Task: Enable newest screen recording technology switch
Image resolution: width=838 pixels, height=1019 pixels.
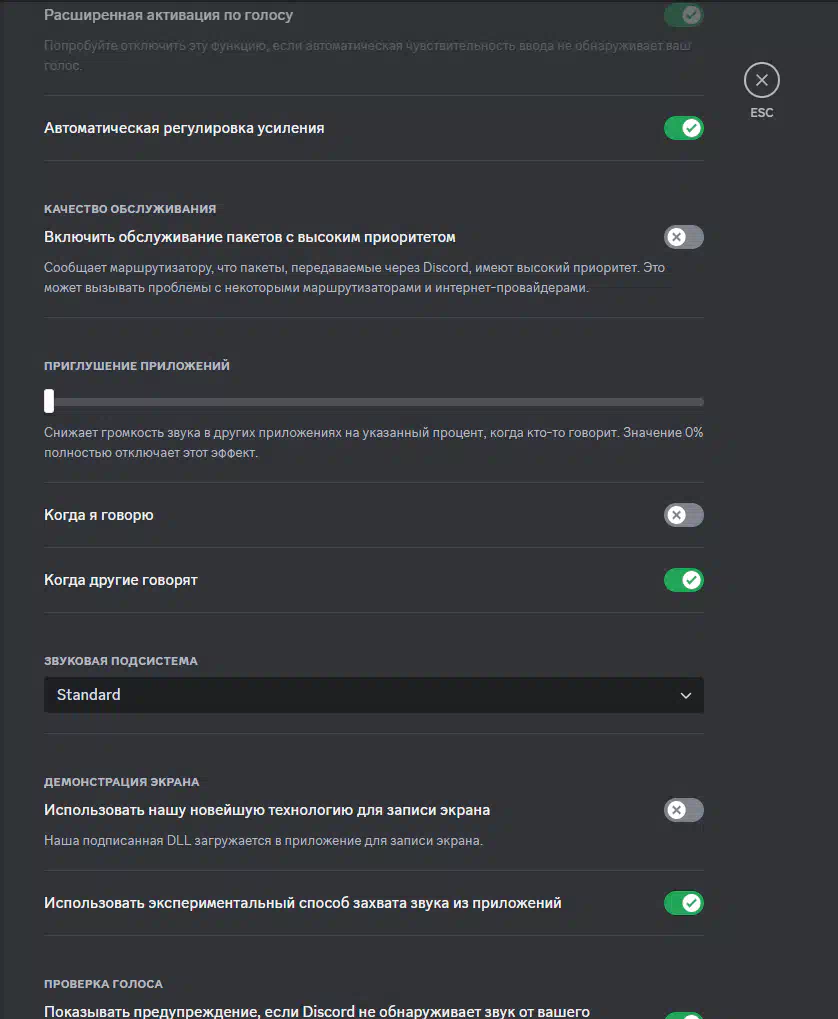Action: point(684,810)
